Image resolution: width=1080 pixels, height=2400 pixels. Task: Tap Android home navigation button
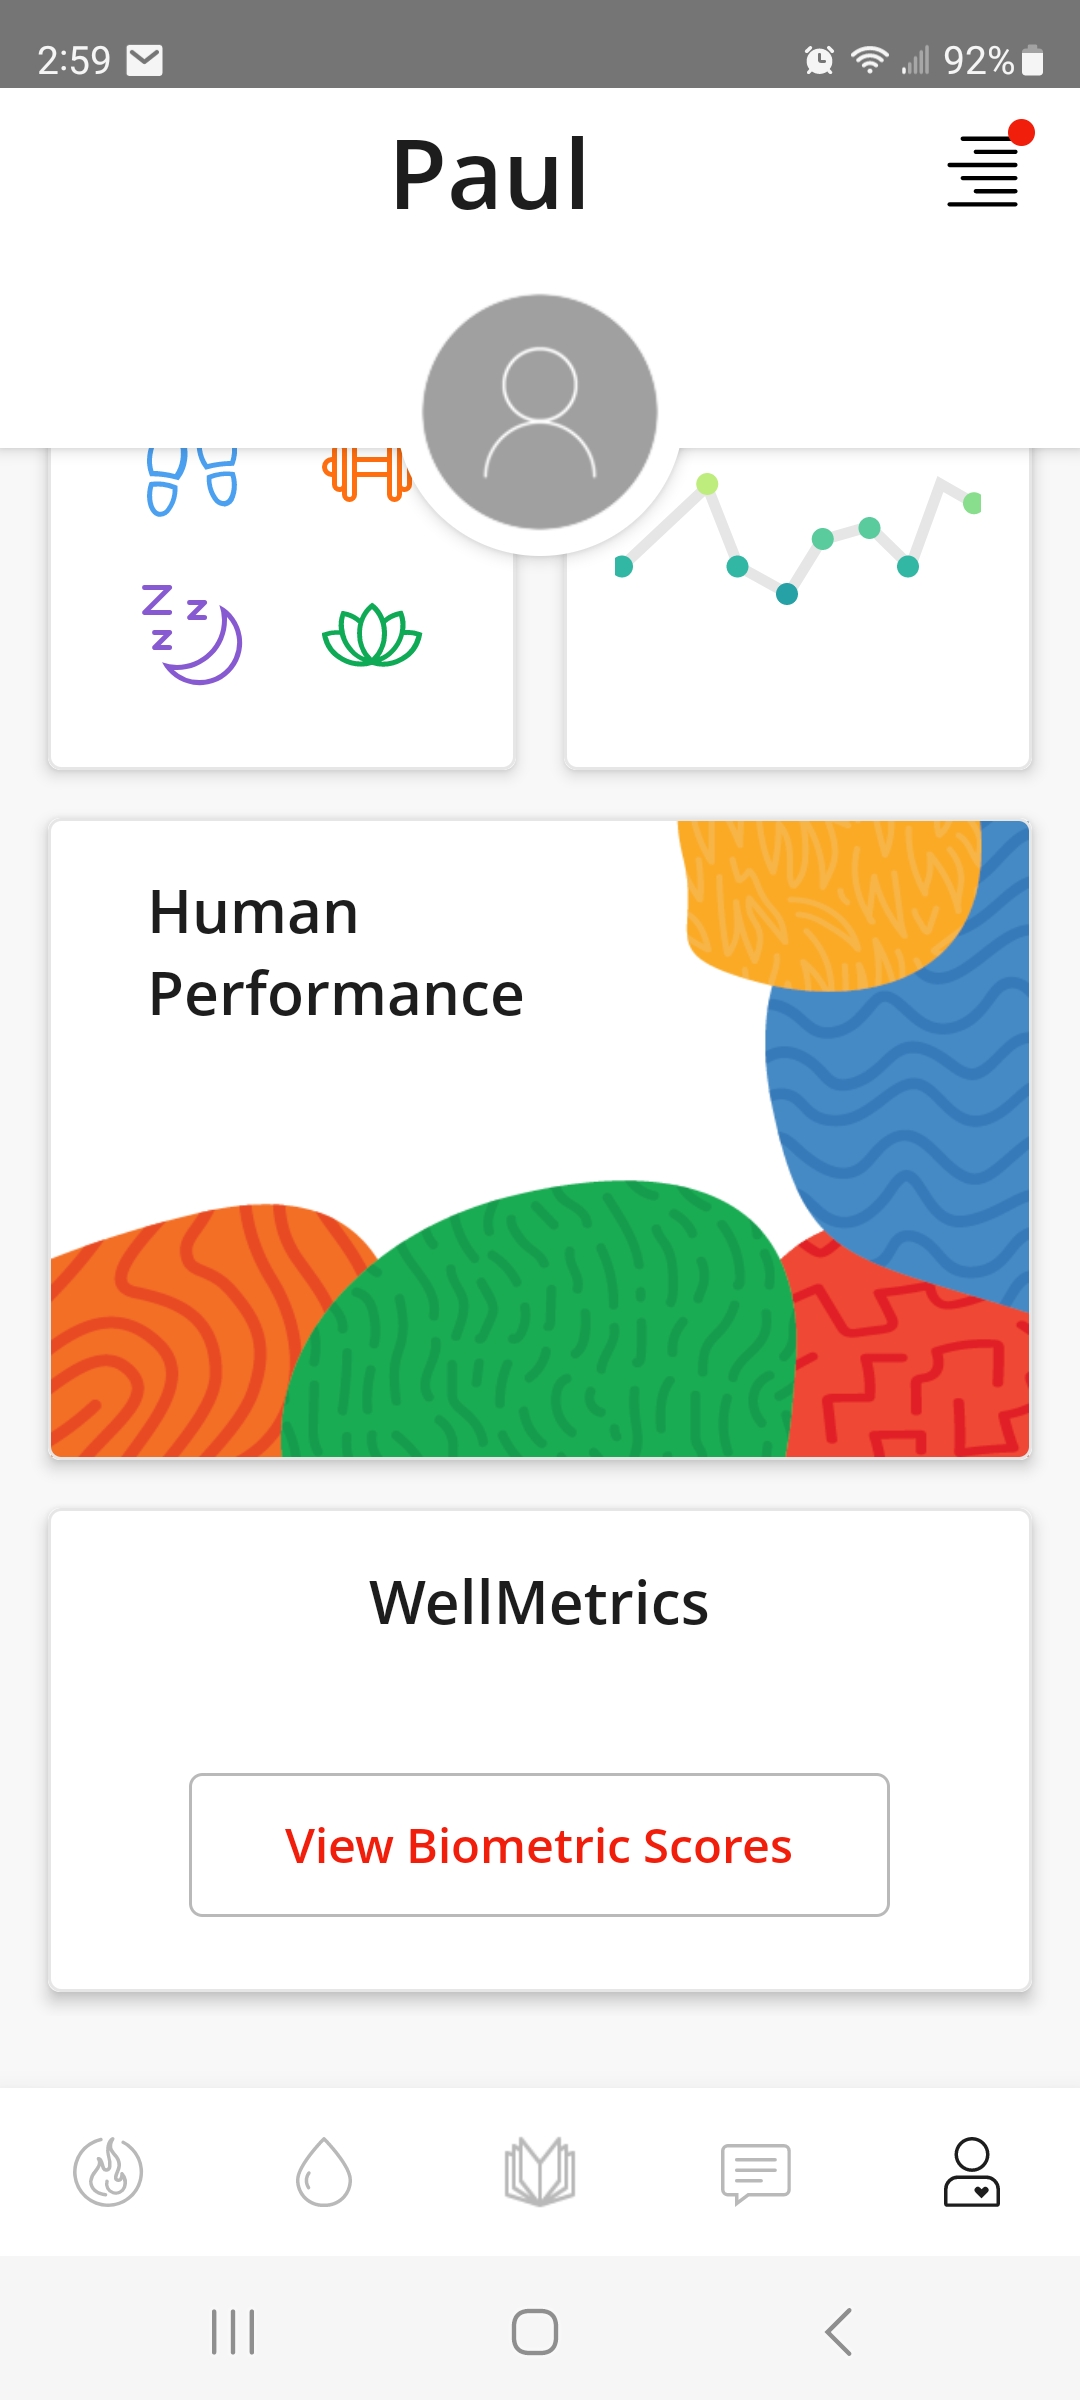click(x=535, y=2332)
